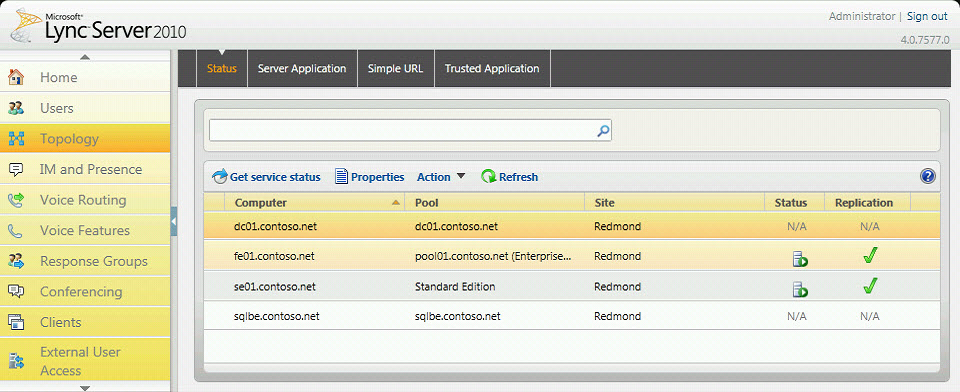Select the dc01.contoso.net computer row
960x392 pixels.
tap(572, 227)
